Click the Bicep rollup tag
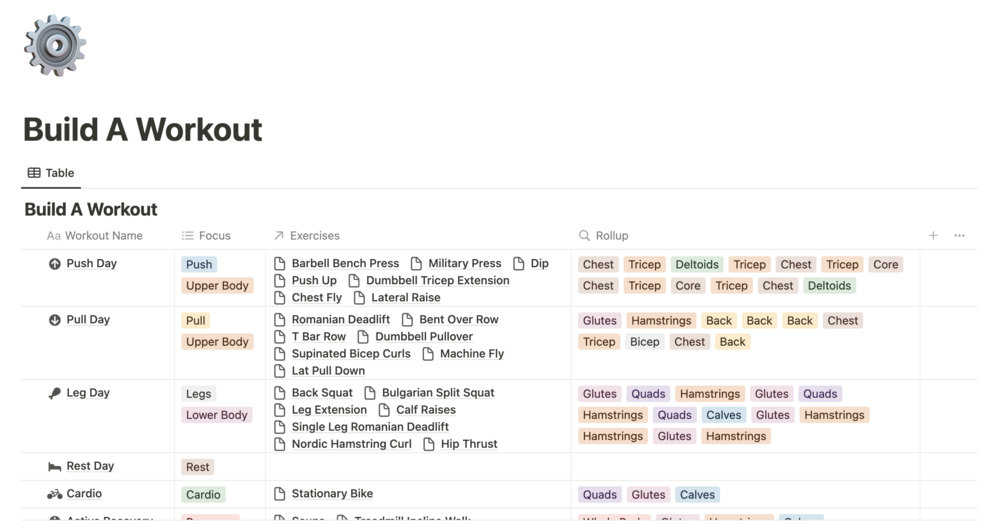 coord(644,342)
